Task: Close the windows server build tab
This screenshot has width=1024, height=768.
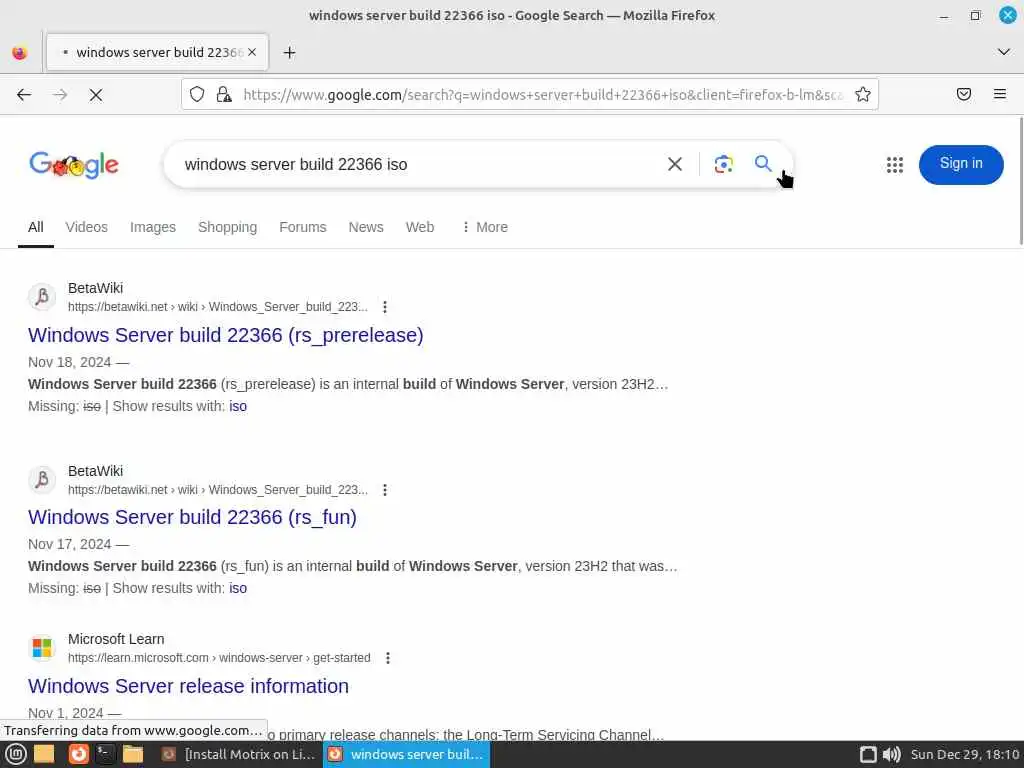Action: (x=252, y=52)
